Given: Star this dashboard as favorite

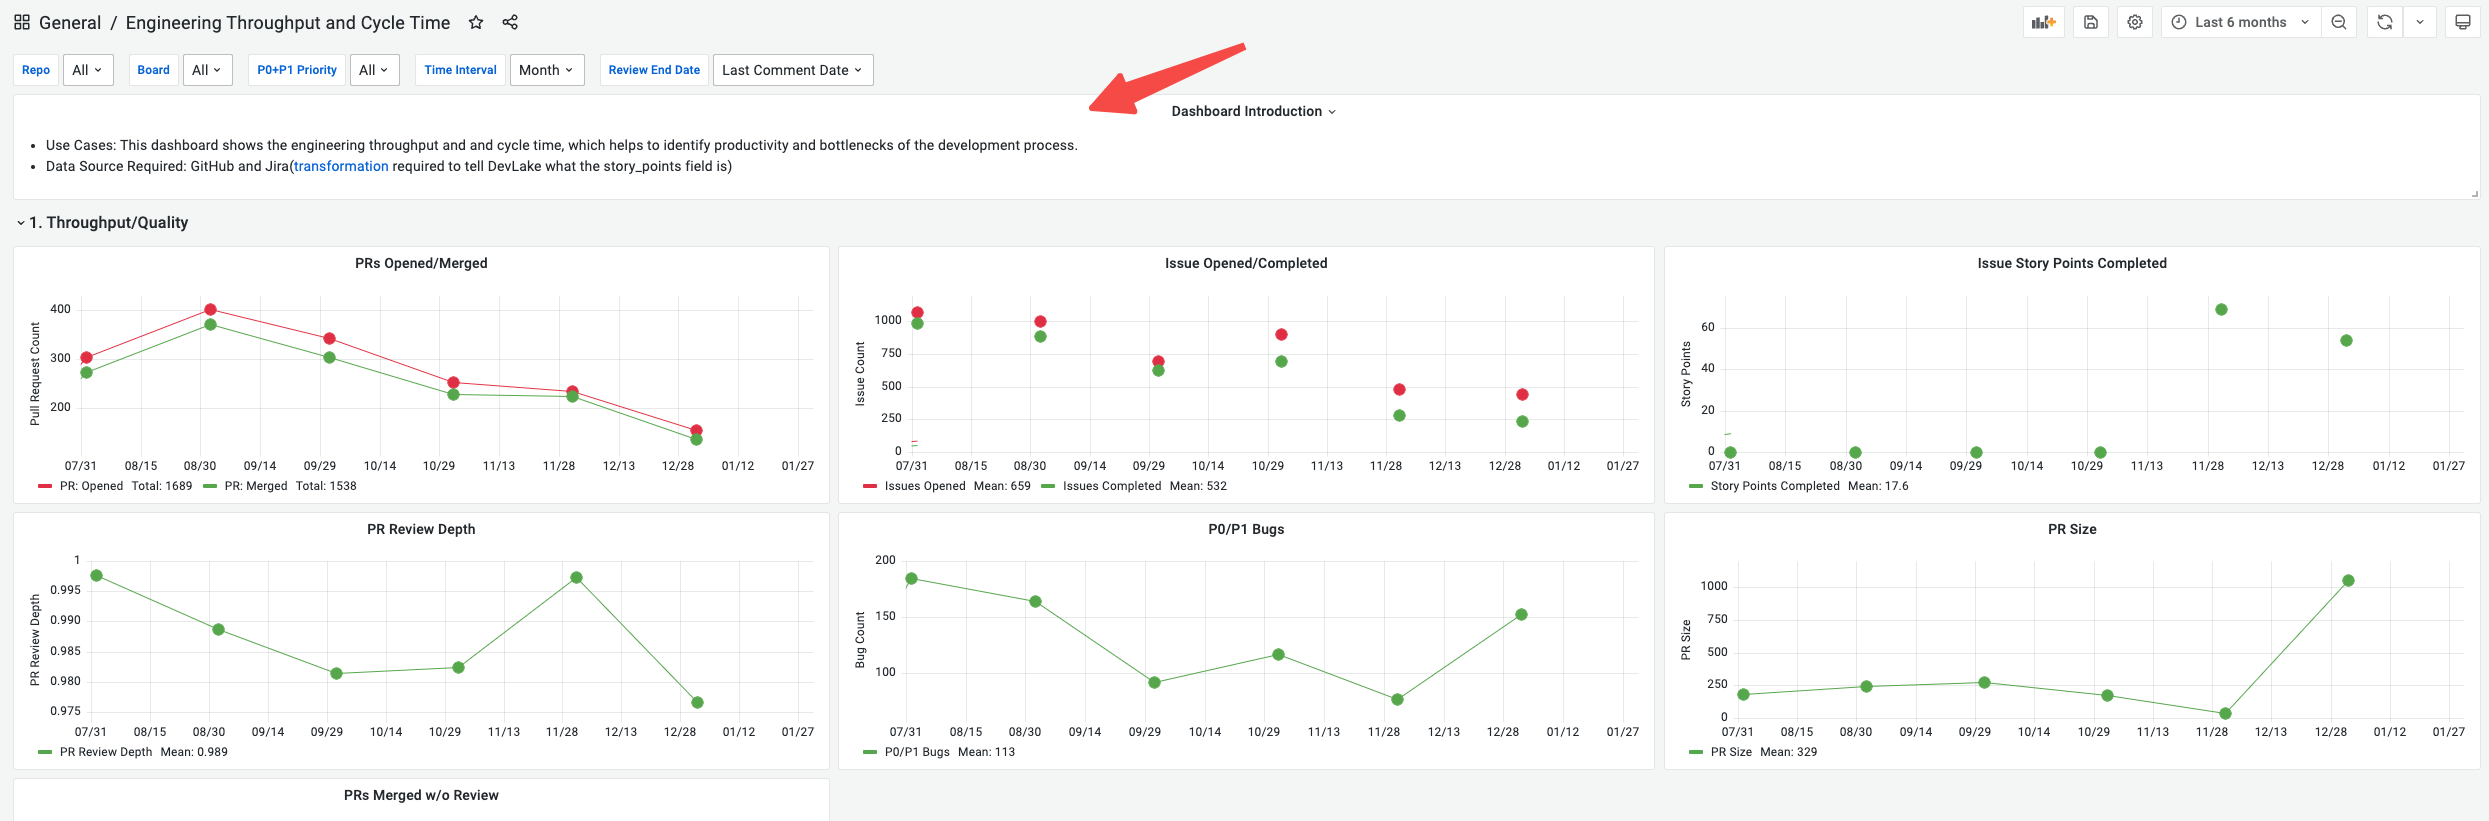Looking at the screenshot, I should click(x=476, y=22).
